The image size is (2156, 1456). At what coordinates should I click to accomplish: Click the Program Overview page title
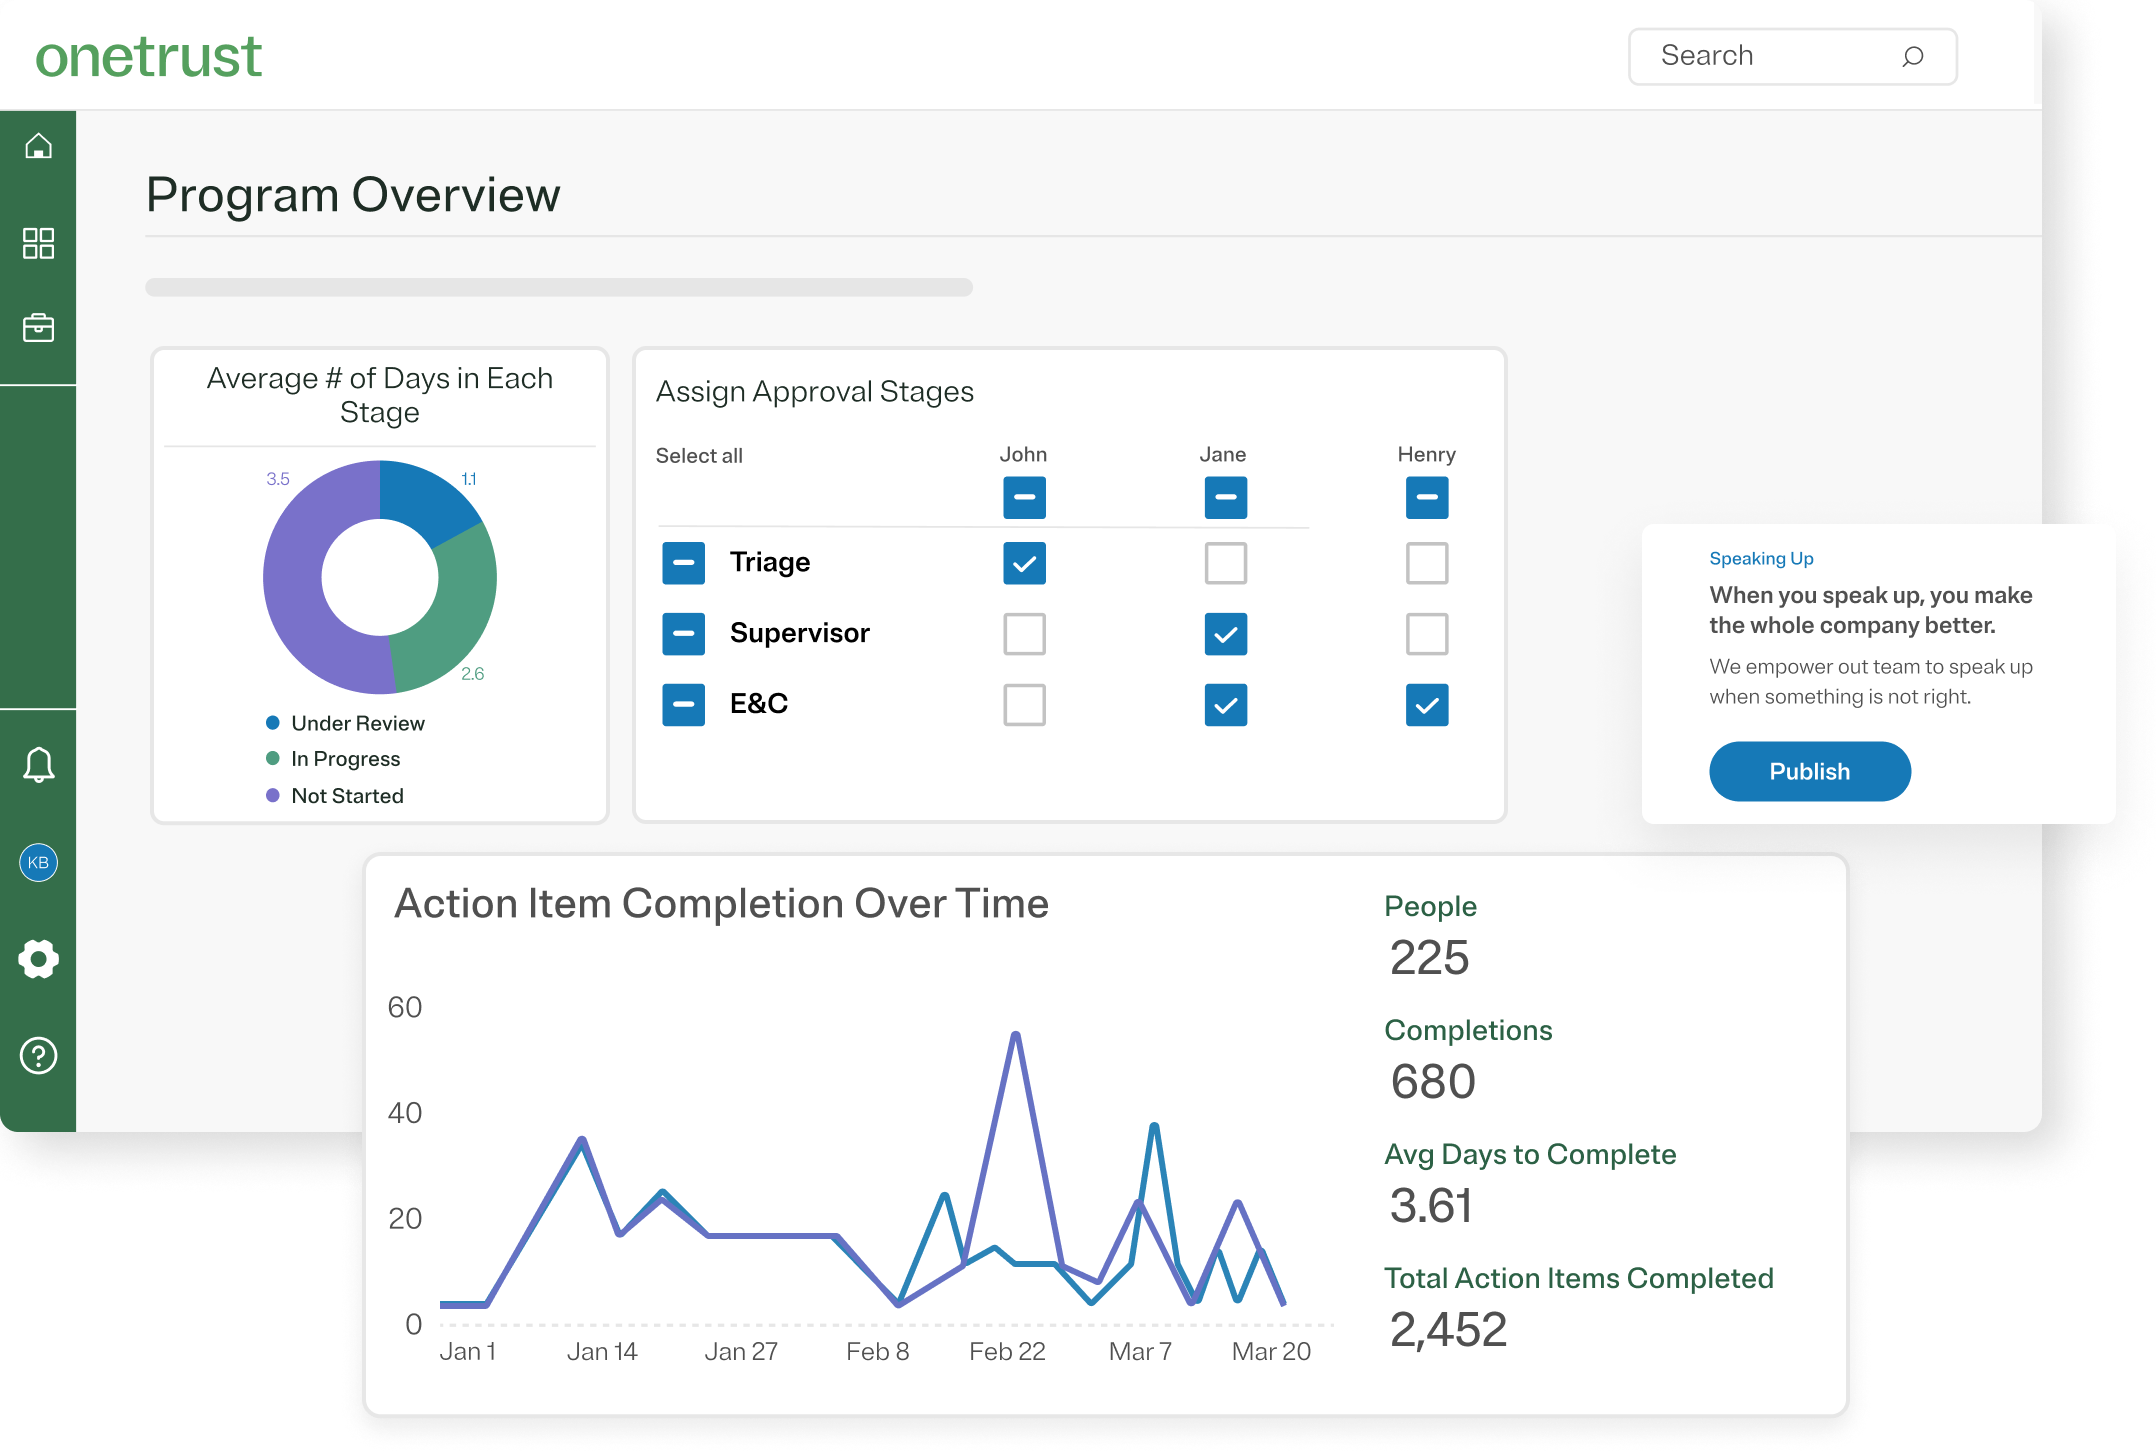tap(353, 194)
